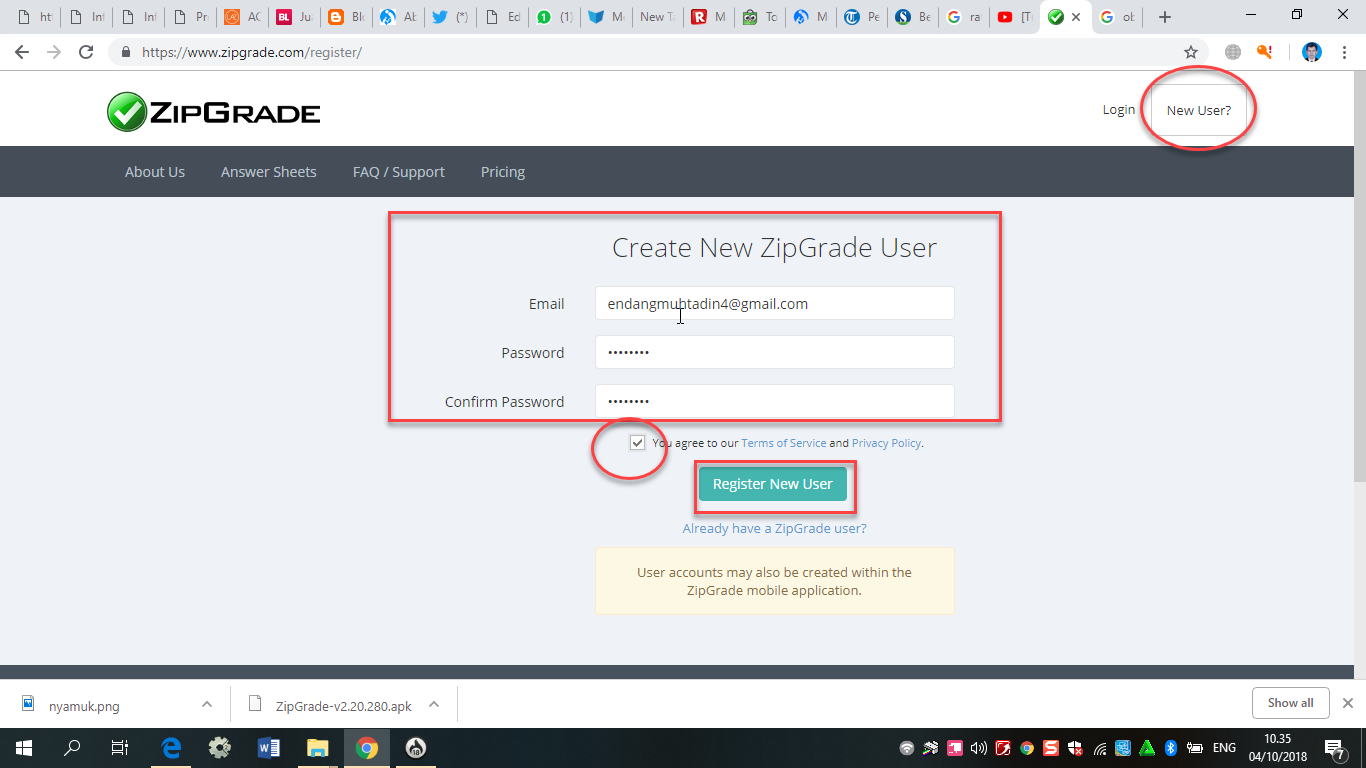Open Pricing navigation item
This screenshot has height=768, width=1366.
(x=503, y=172)
